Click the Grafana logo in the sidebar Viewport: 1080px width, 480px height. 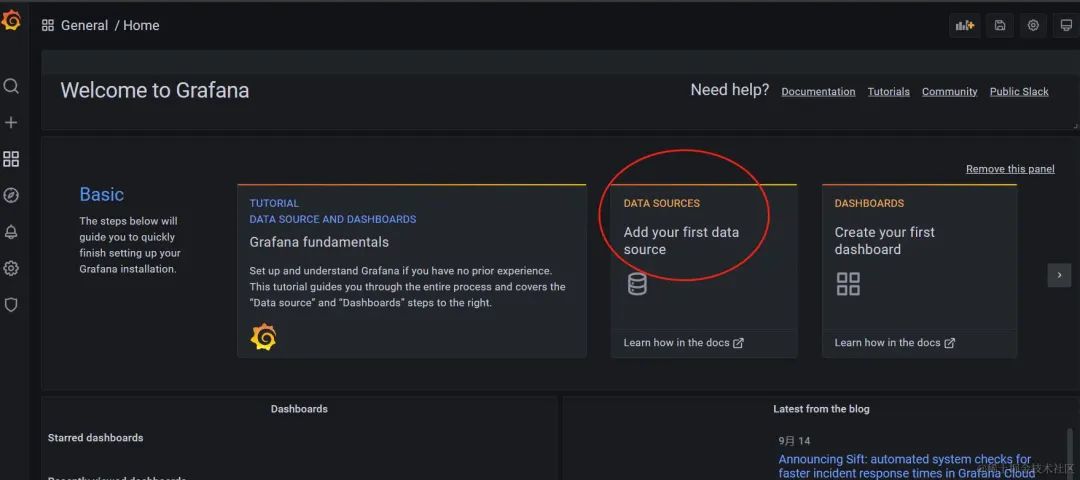click(11, 21)
